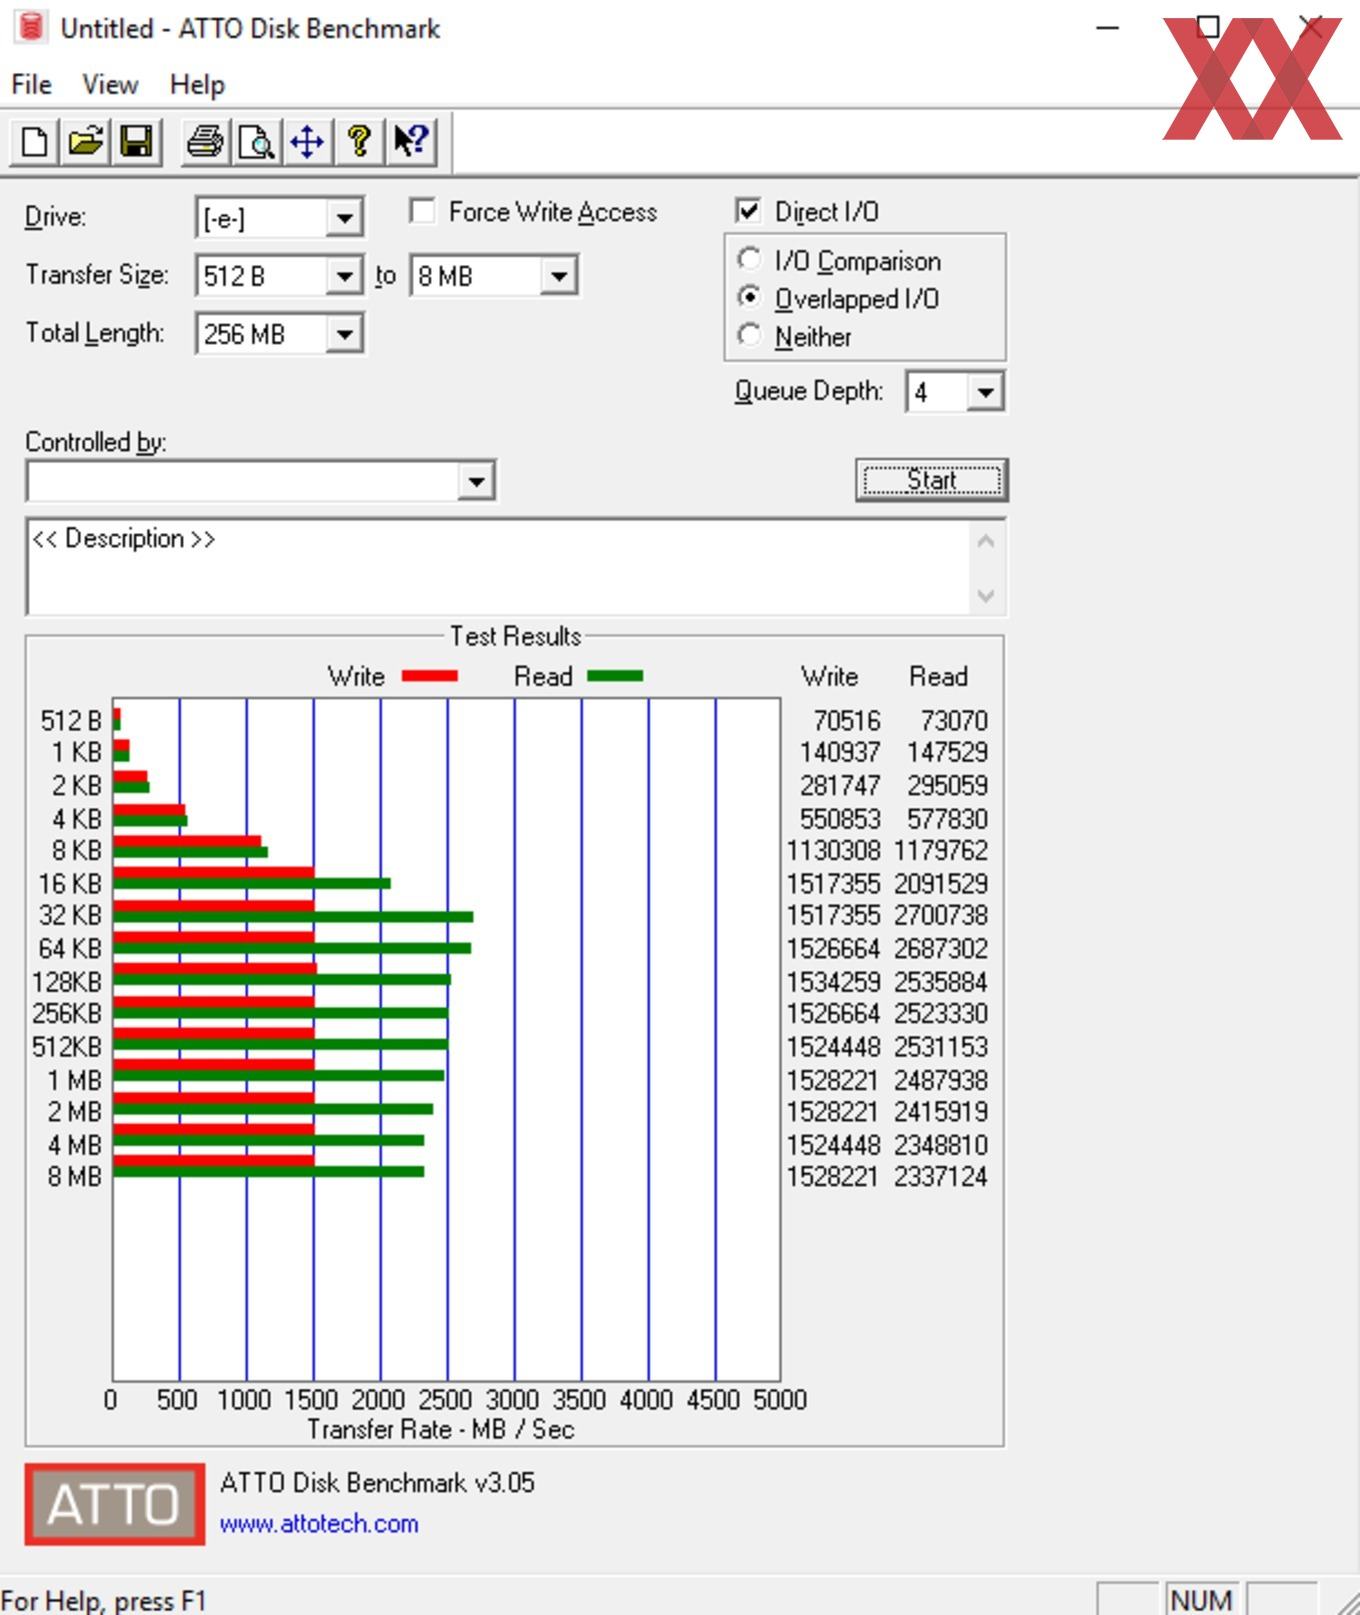The height and width of the screenshot is (1615, 1360).
Task: Click the 128KB row label in chart
Action: [x=67, y=982]
